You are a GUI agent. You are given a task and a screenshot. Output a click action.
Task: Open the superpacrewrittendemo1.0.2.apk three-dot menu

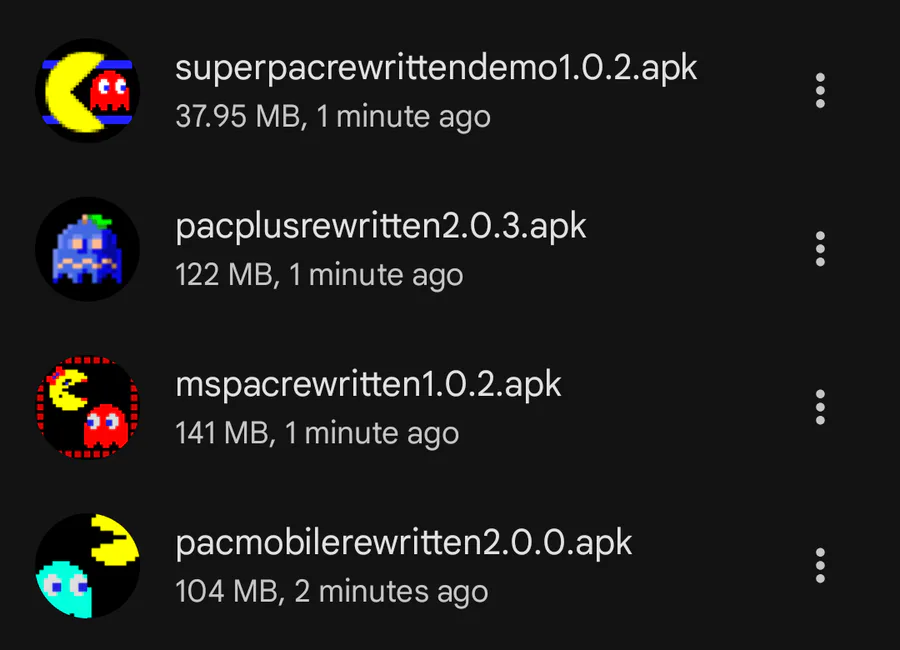pos(820,91)
